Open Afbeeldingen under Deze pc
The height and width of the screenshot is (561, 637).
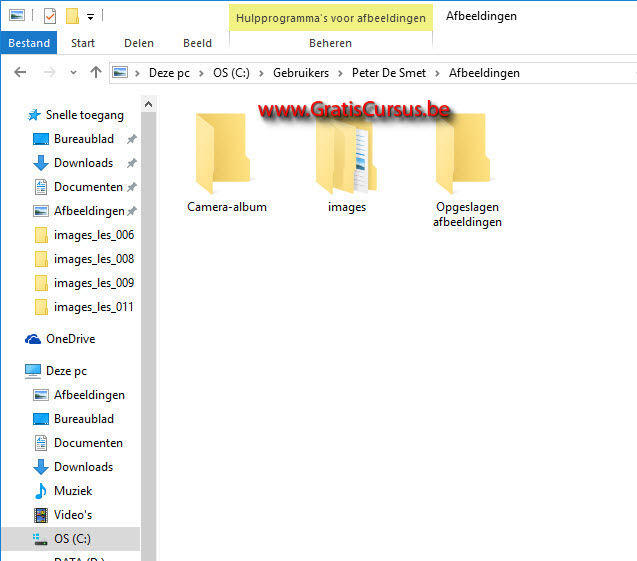coord(89,395)
